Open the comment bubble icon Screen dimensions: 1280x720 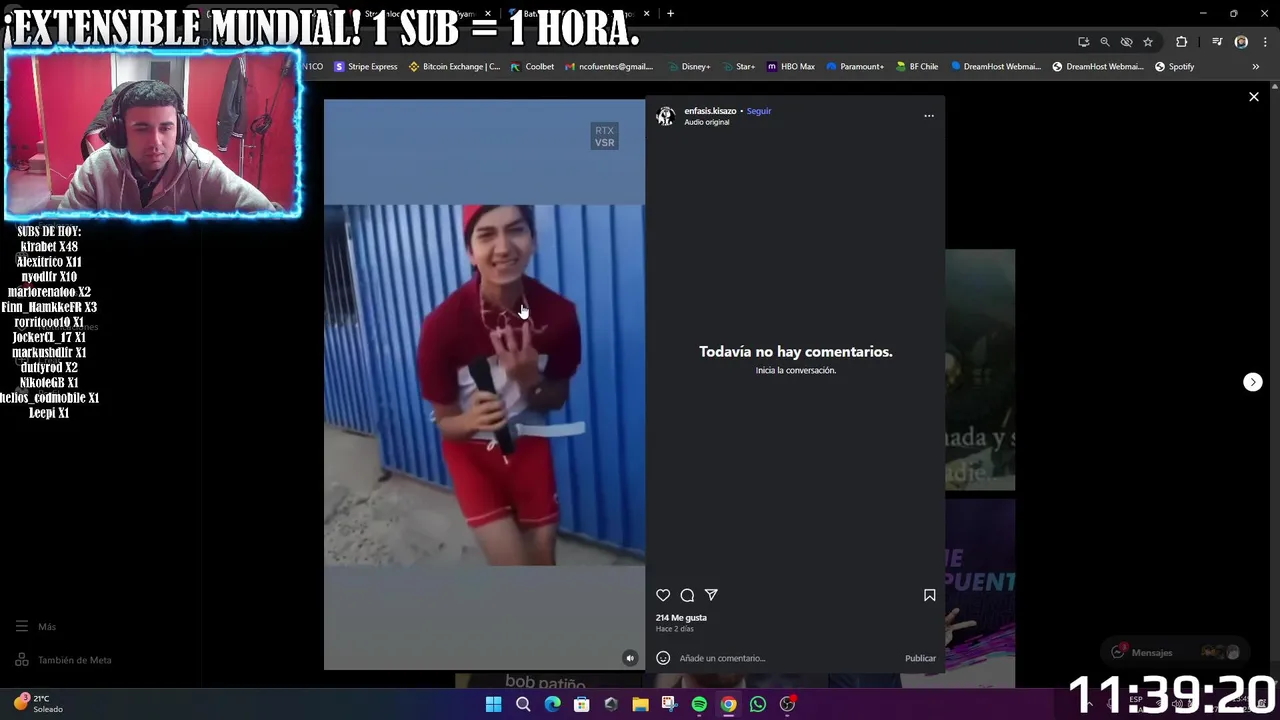687,595
